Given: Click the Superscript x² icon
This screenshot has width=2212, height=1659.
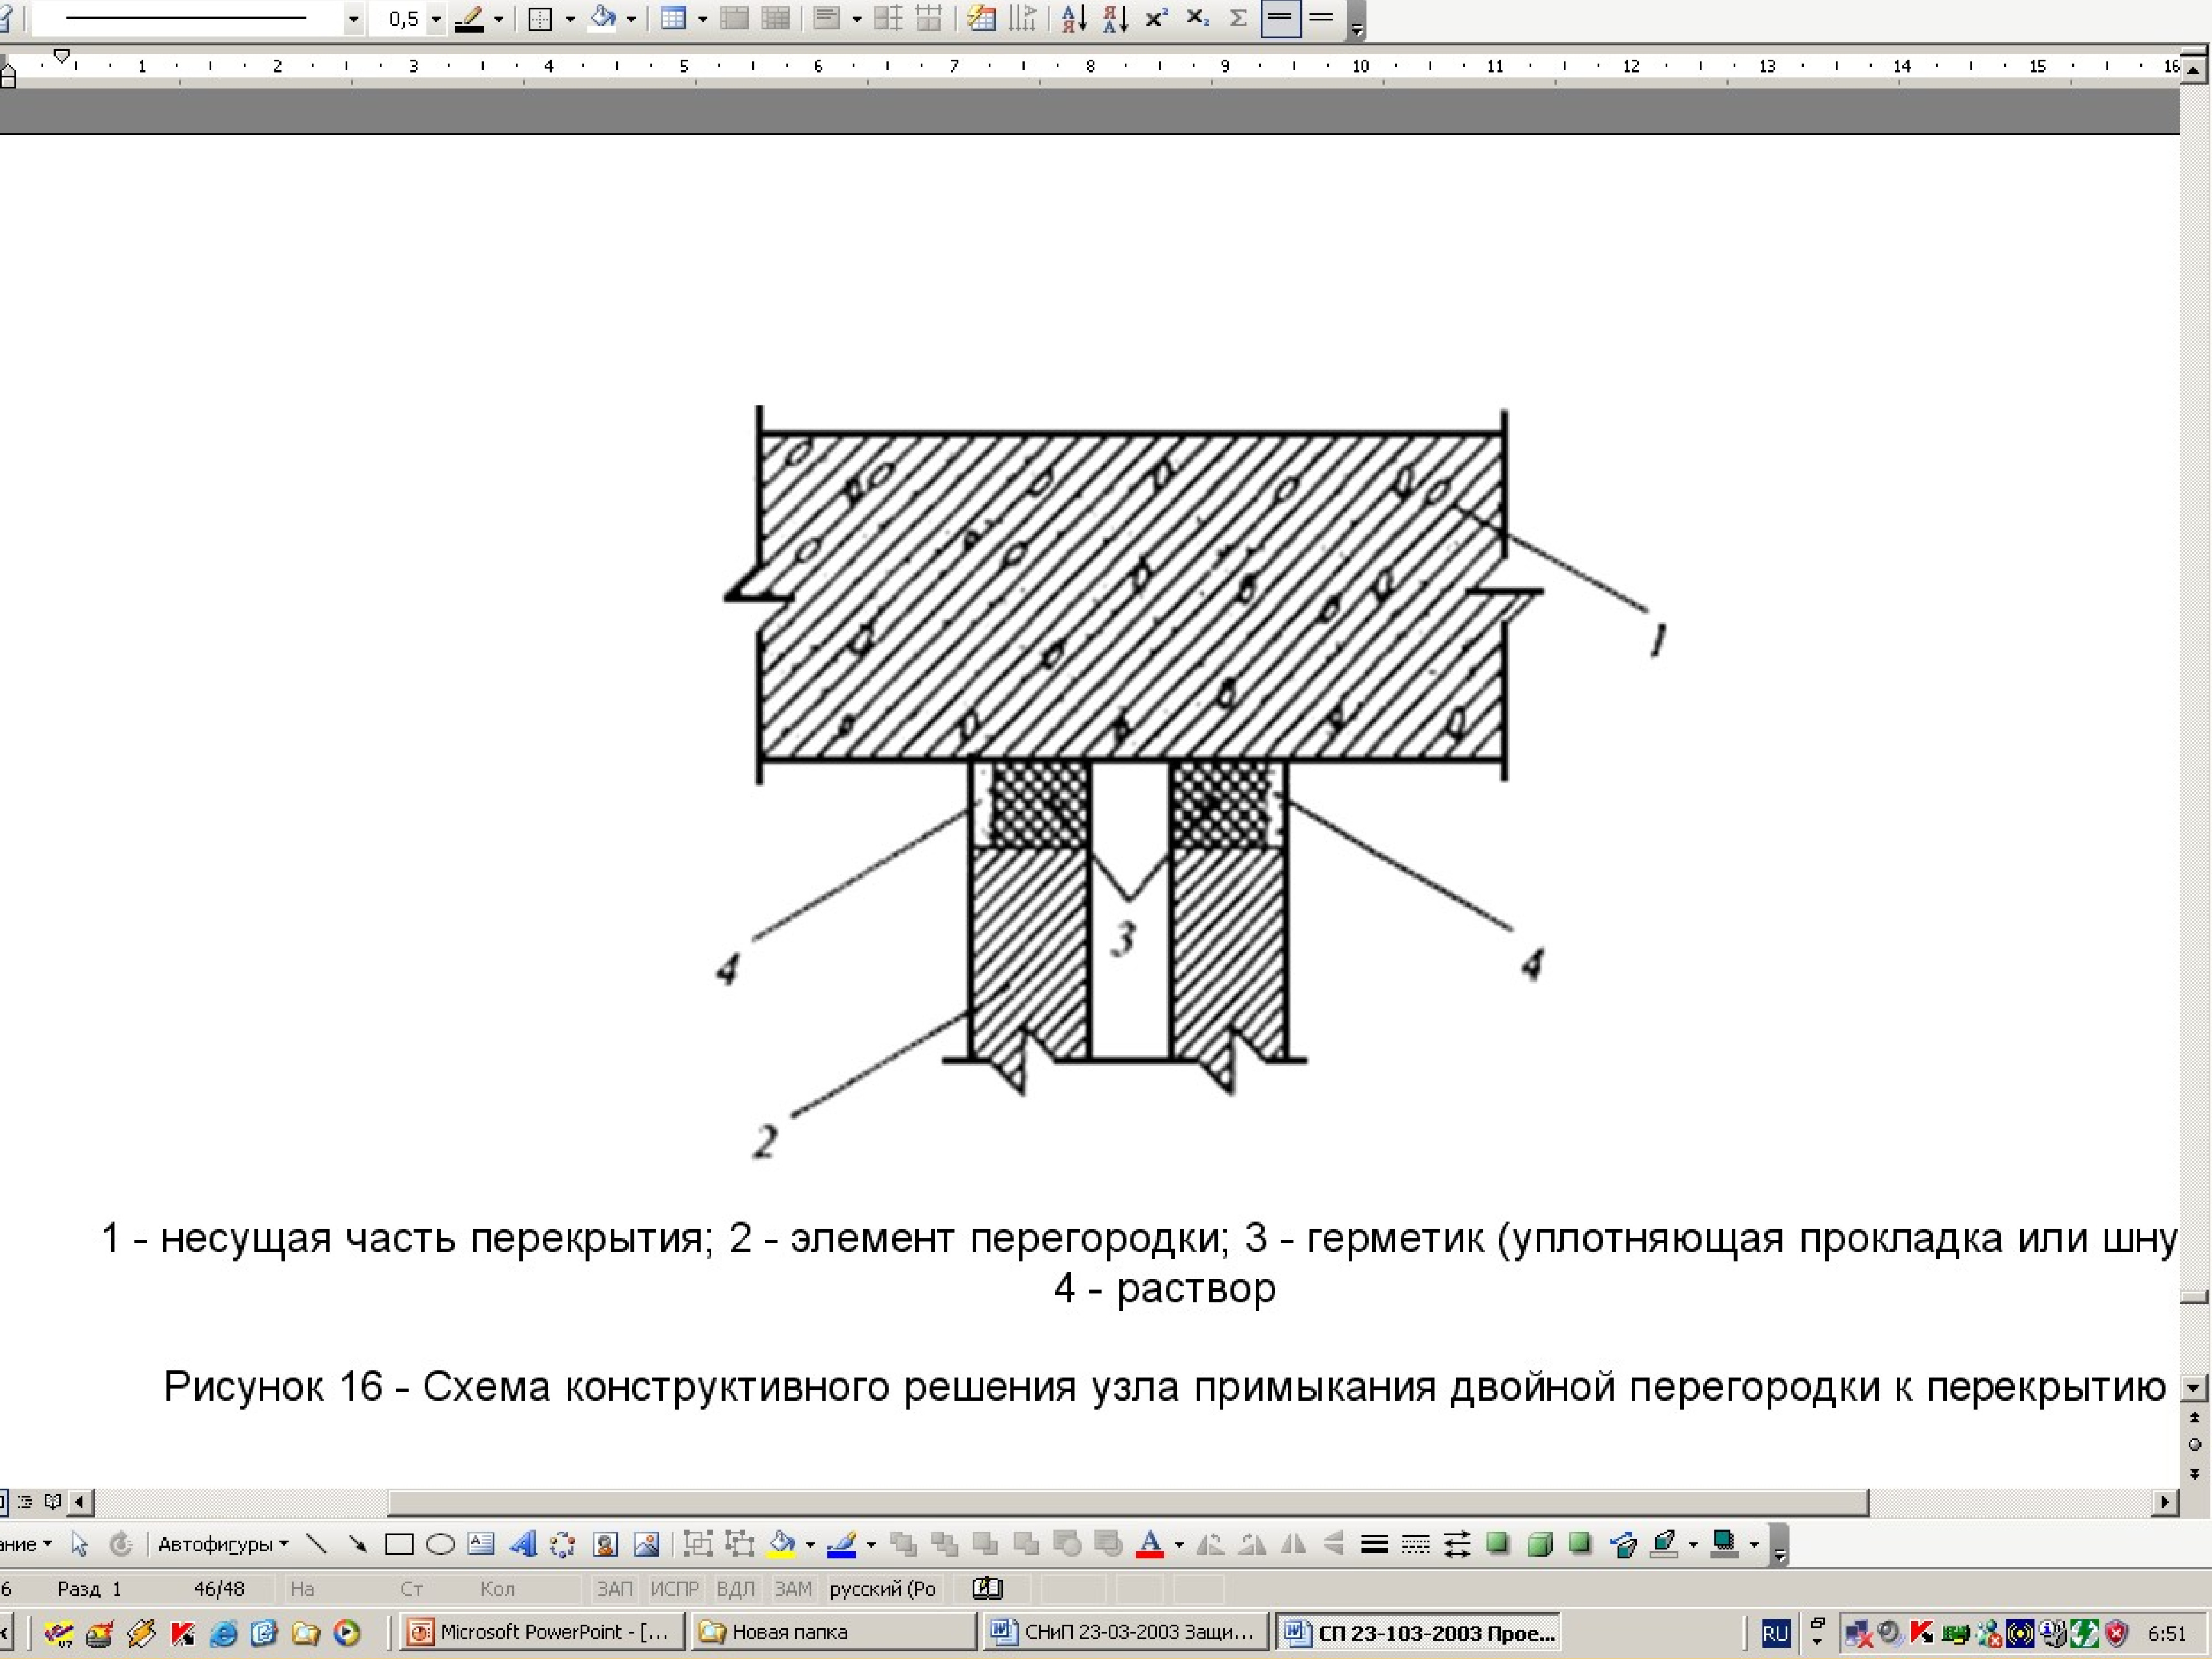Looking at the screenshot, I should [1156, 18].
